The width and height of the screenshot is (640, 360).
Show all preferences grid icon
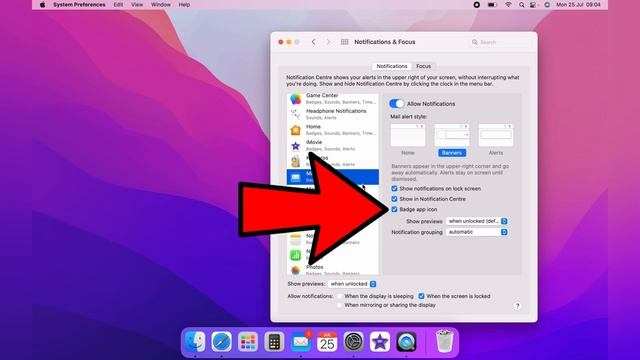click(344, 42)
